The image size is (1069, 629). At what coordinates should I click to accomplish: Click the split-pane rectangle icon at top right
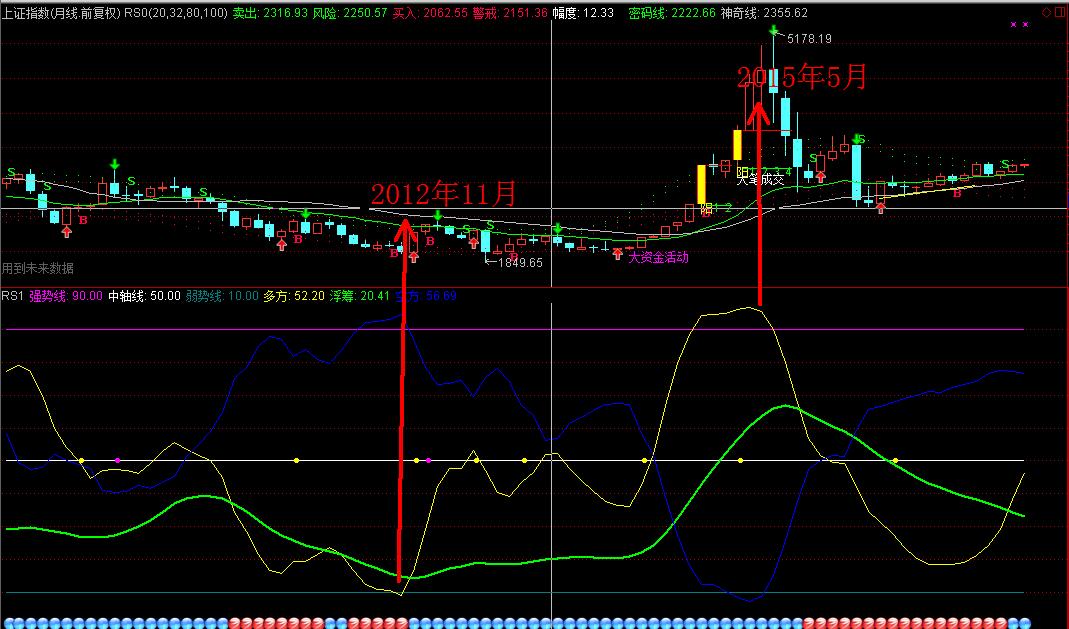pyautogui.click(x=1061, y=13)
